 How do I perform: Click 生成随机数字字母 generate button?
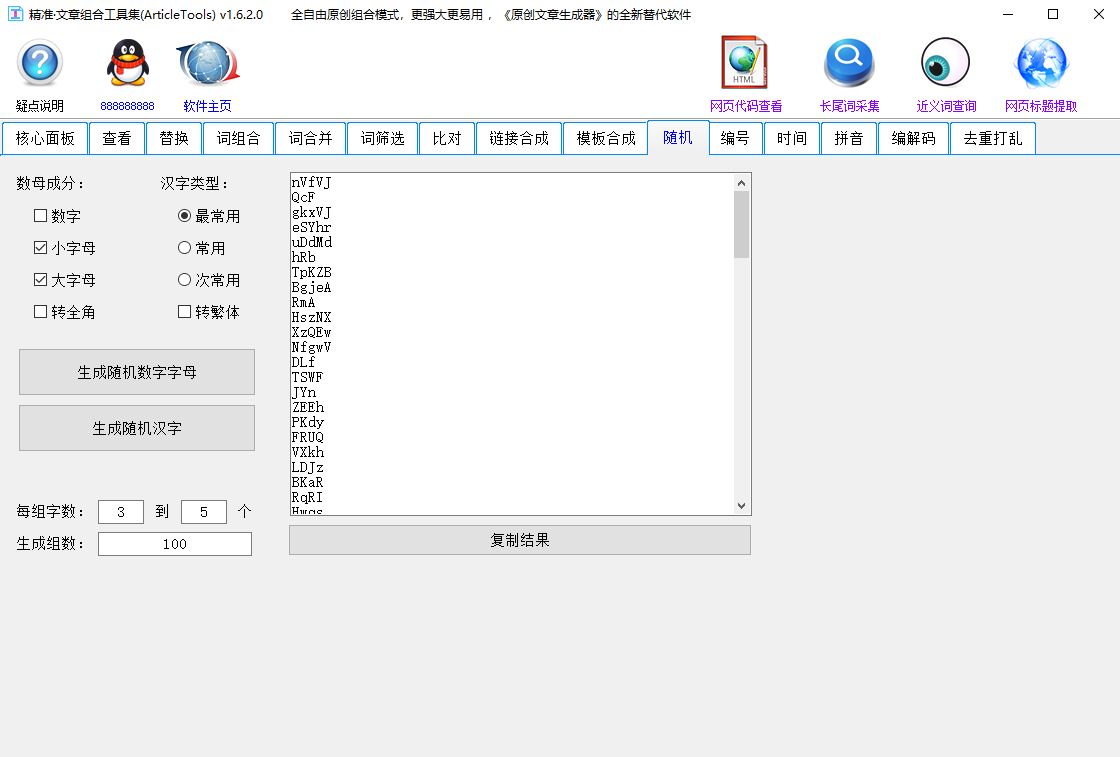click(x=136, y=371)
